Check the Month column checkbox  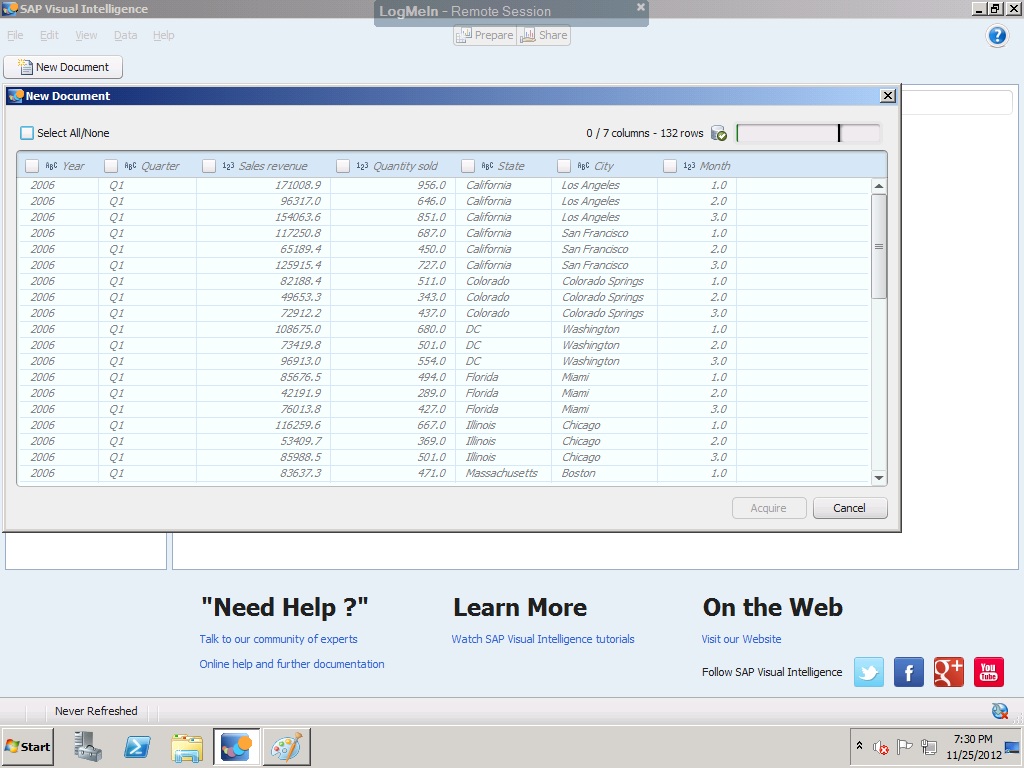click(x=669, y=166)
